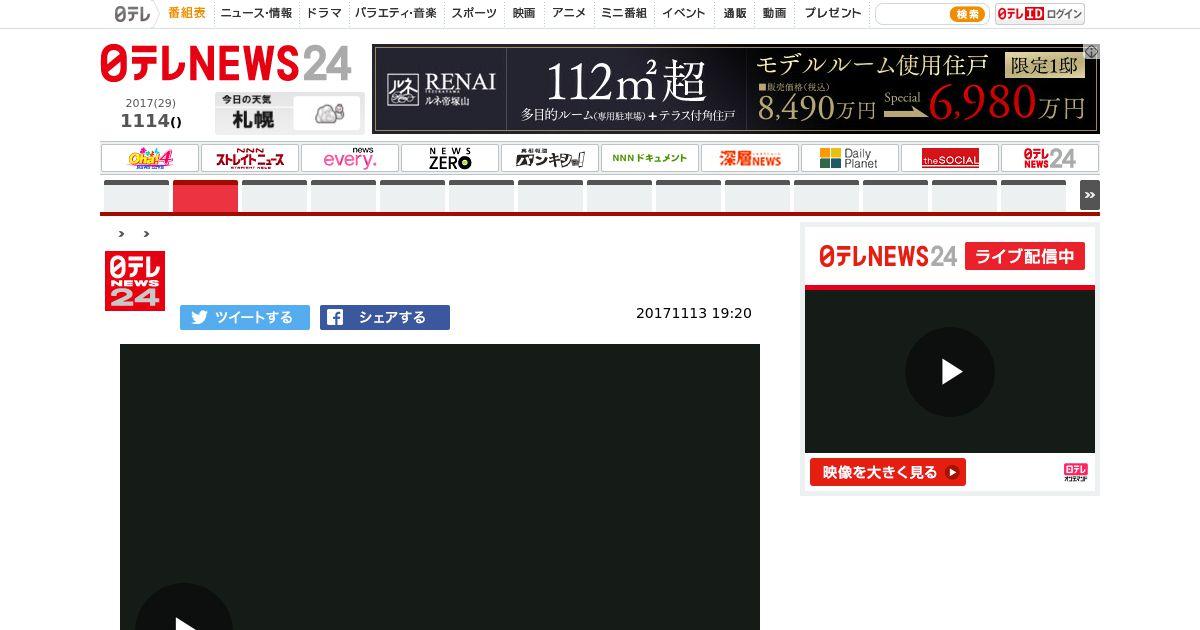Expand more categories with the » arrow
The width and height of the screenshot is (1200, 630).
tap(1090, 195)
